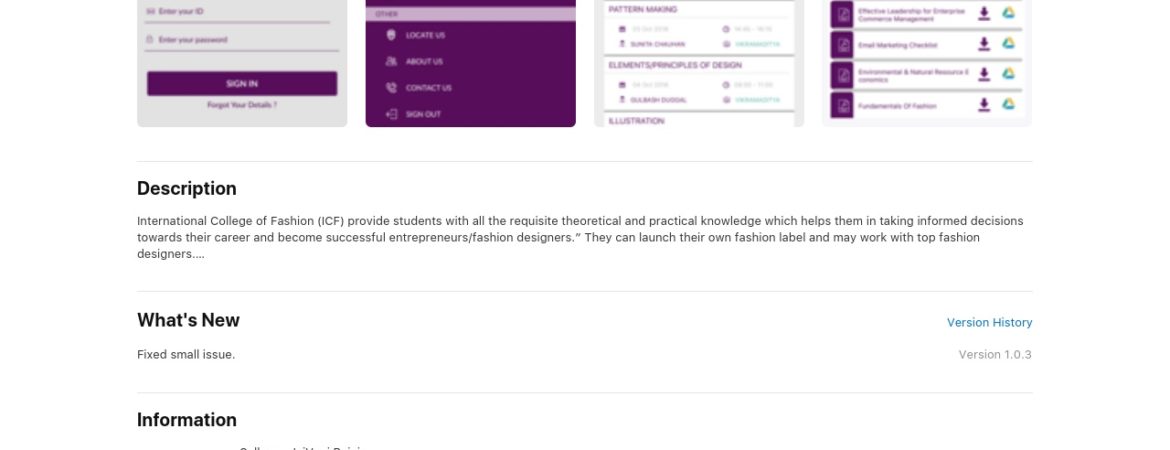Click the Forgot Your Details link
The width and height of the screenshot is (1170, 450).
coord(242,105)
